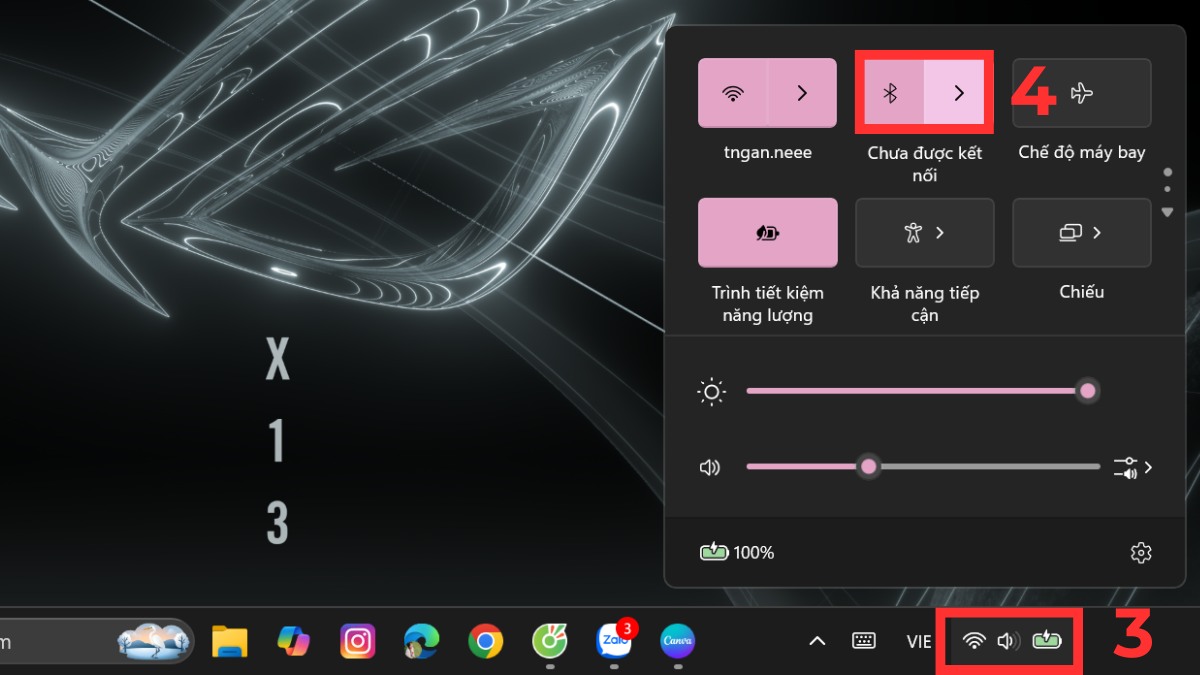
Task: Open Instagram from taskbar
Action: tap(357, 641)
